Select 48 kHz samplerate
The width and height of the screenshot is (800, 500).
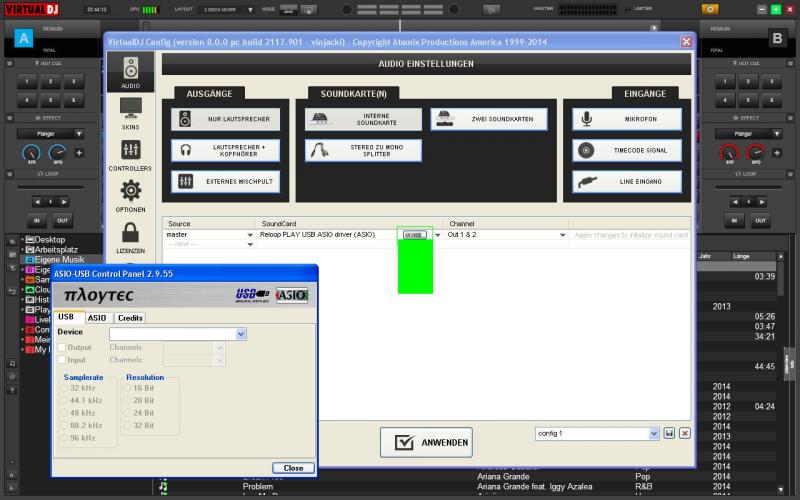click(64, 413)
